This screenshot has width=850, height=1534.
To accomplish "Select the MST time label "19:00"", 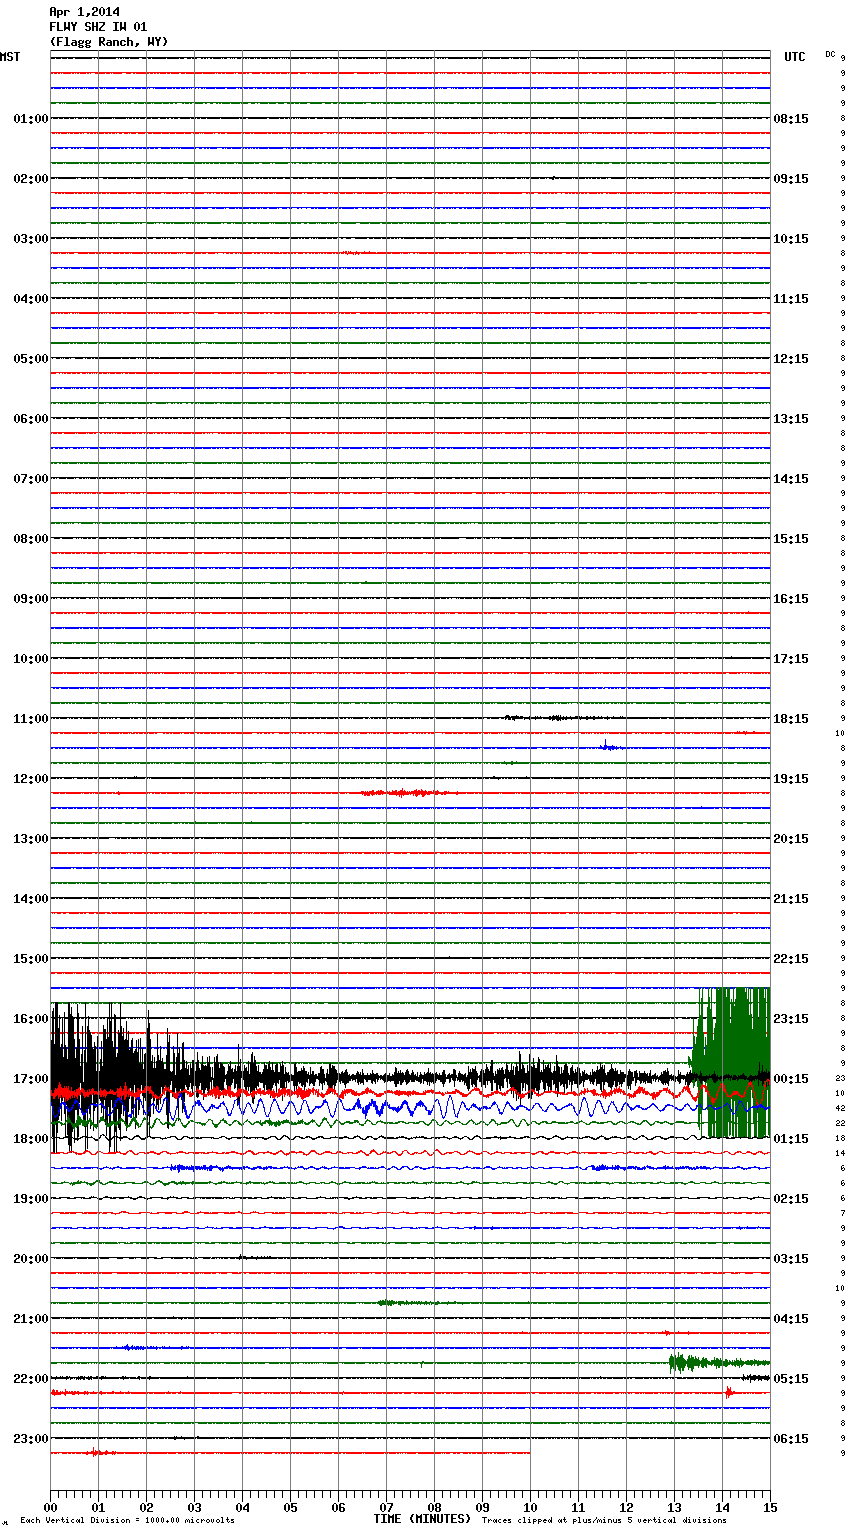I will 30,1199.
